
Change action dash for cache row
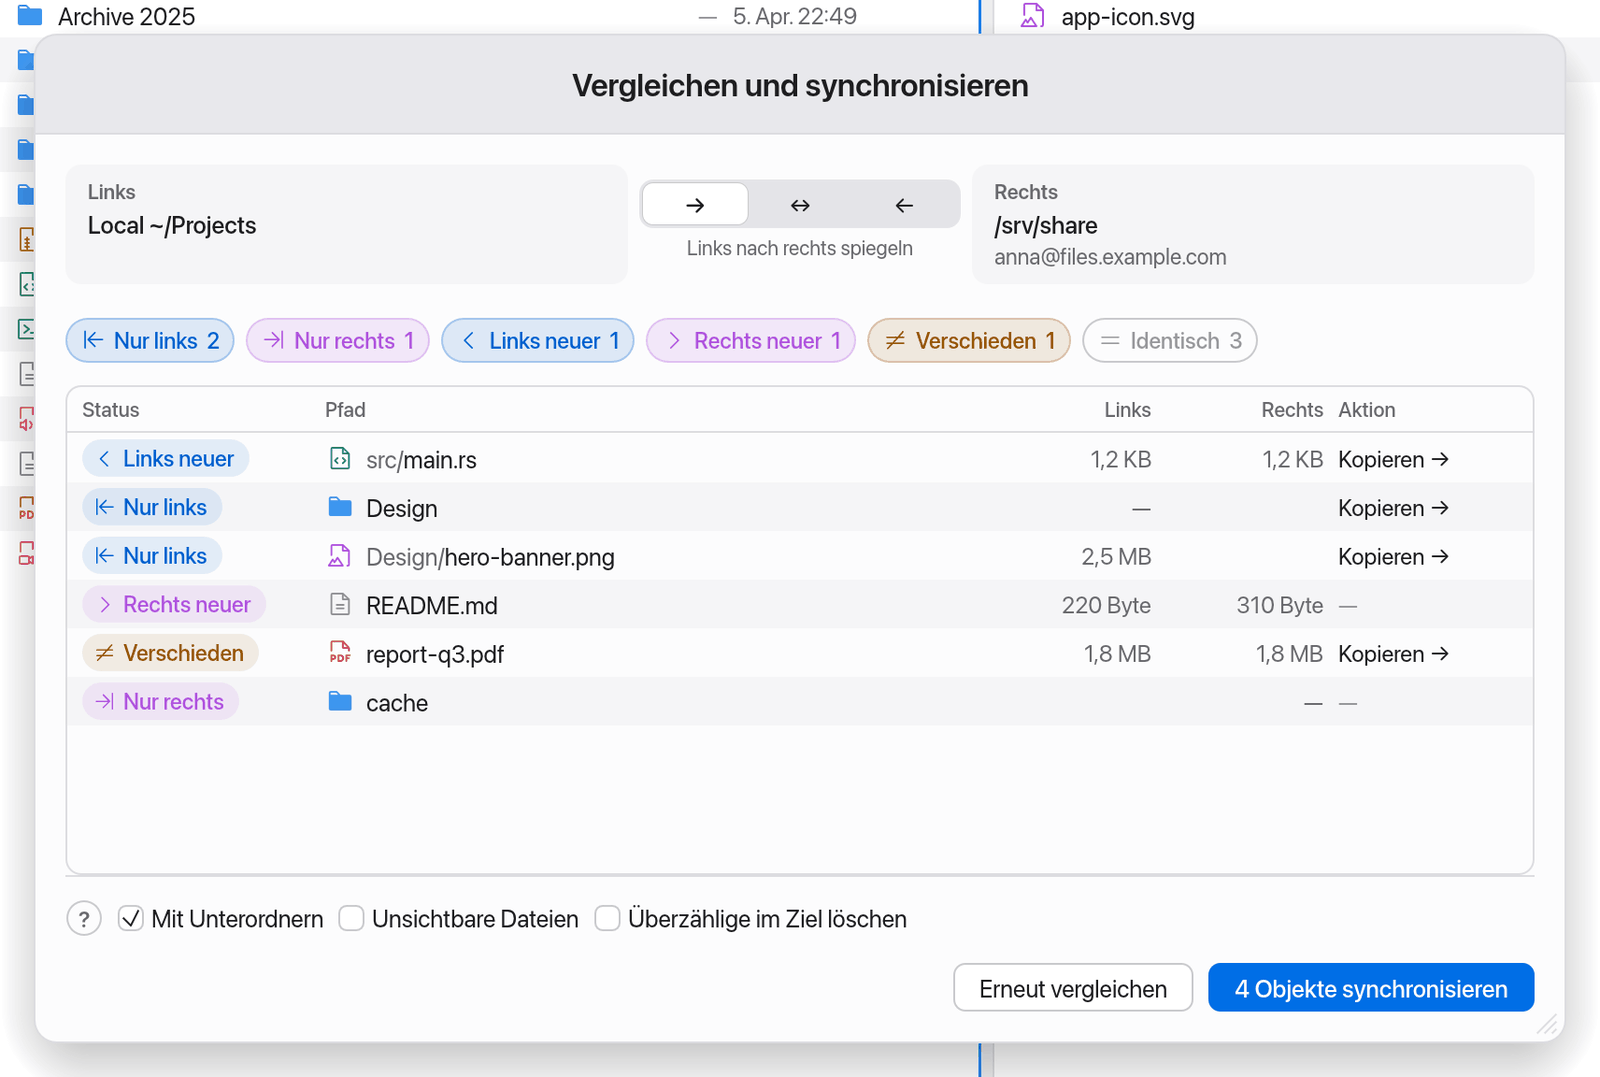(1348, 703)
